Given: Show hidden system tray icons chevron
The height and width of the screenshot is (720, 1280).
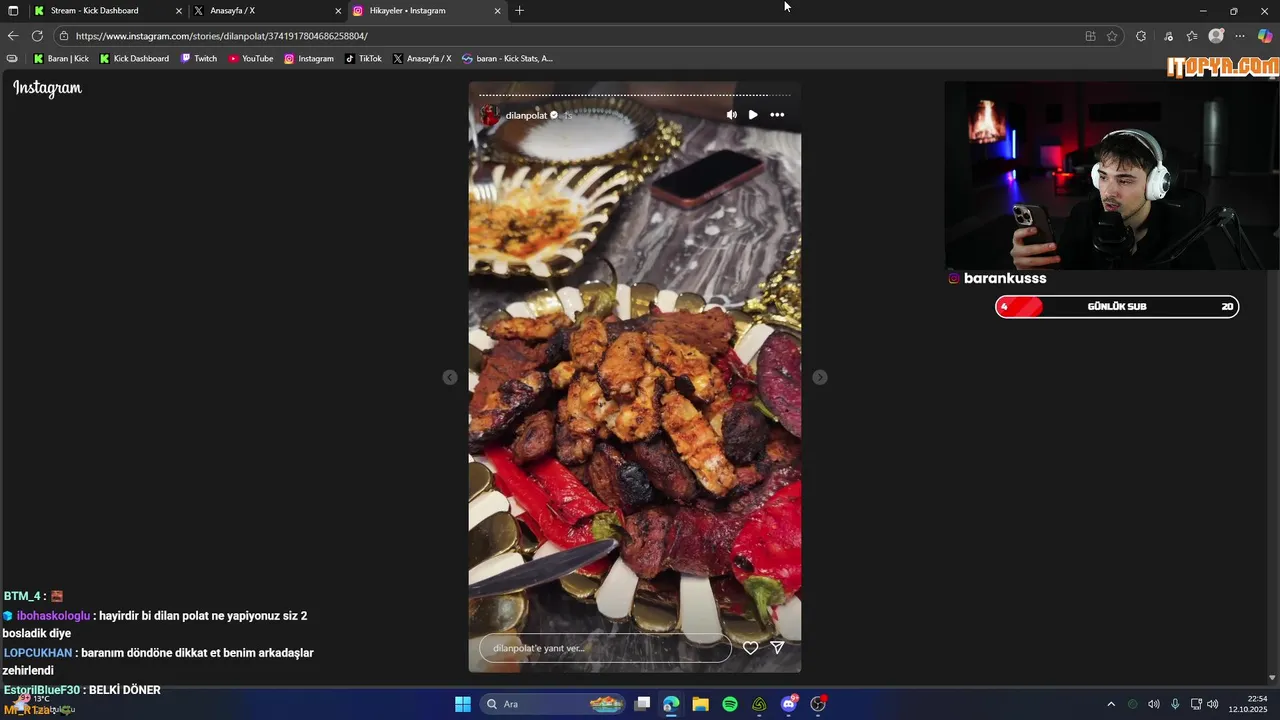Looking at the screenshot, I should tap(1110, 704).
